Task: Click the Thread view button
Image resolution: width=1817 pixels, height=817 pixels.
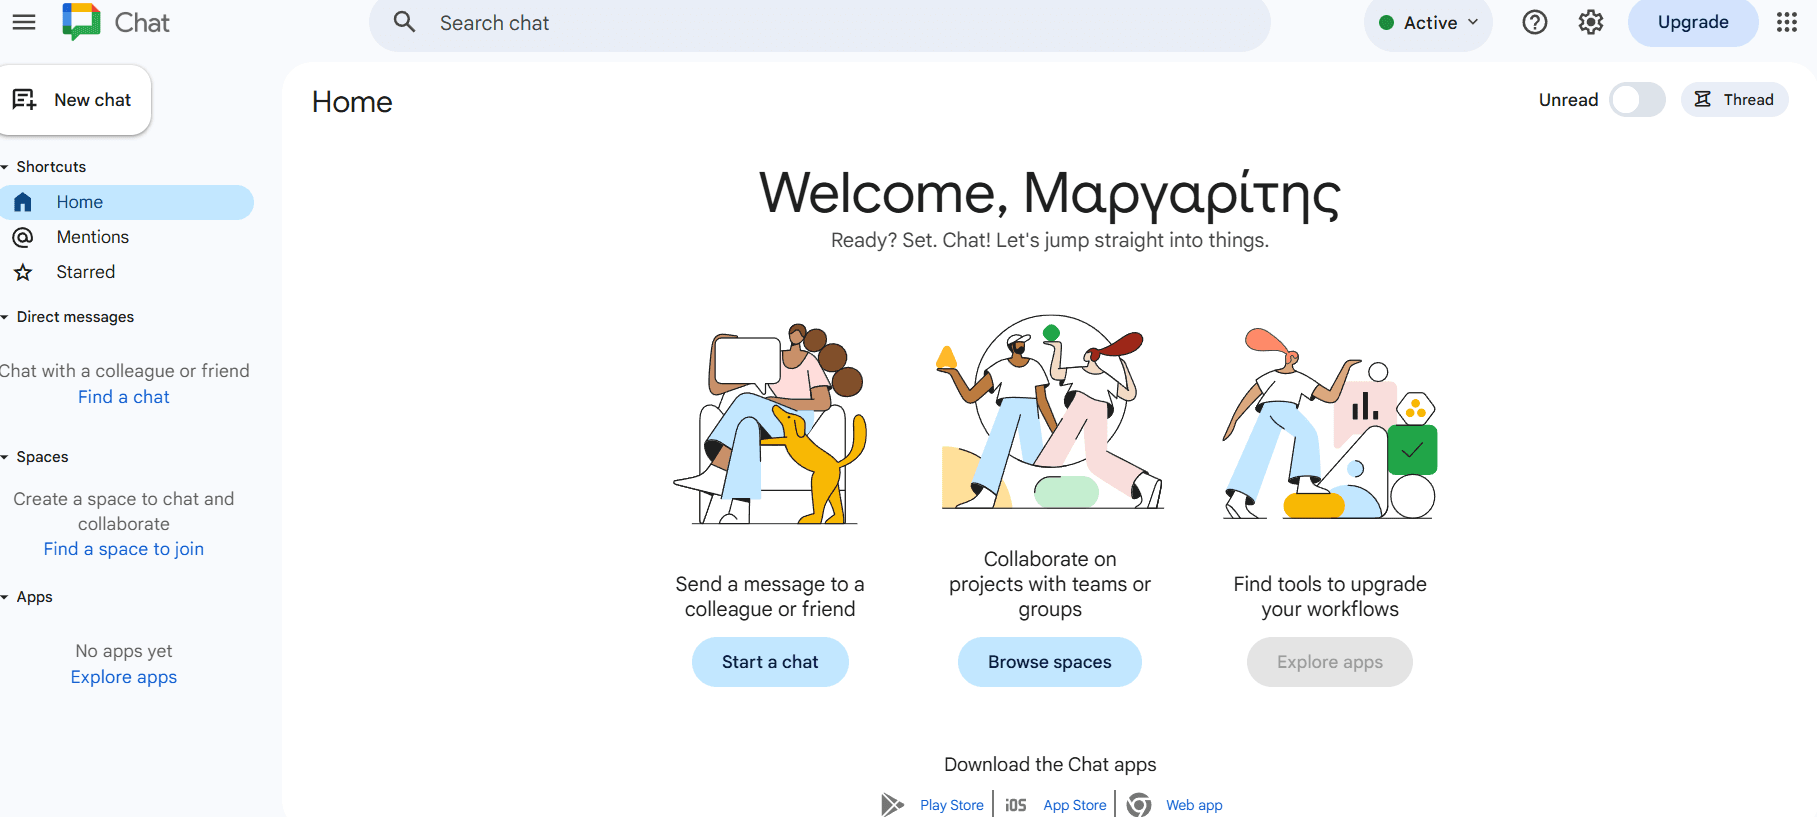Action: [x=1734, y=100]
